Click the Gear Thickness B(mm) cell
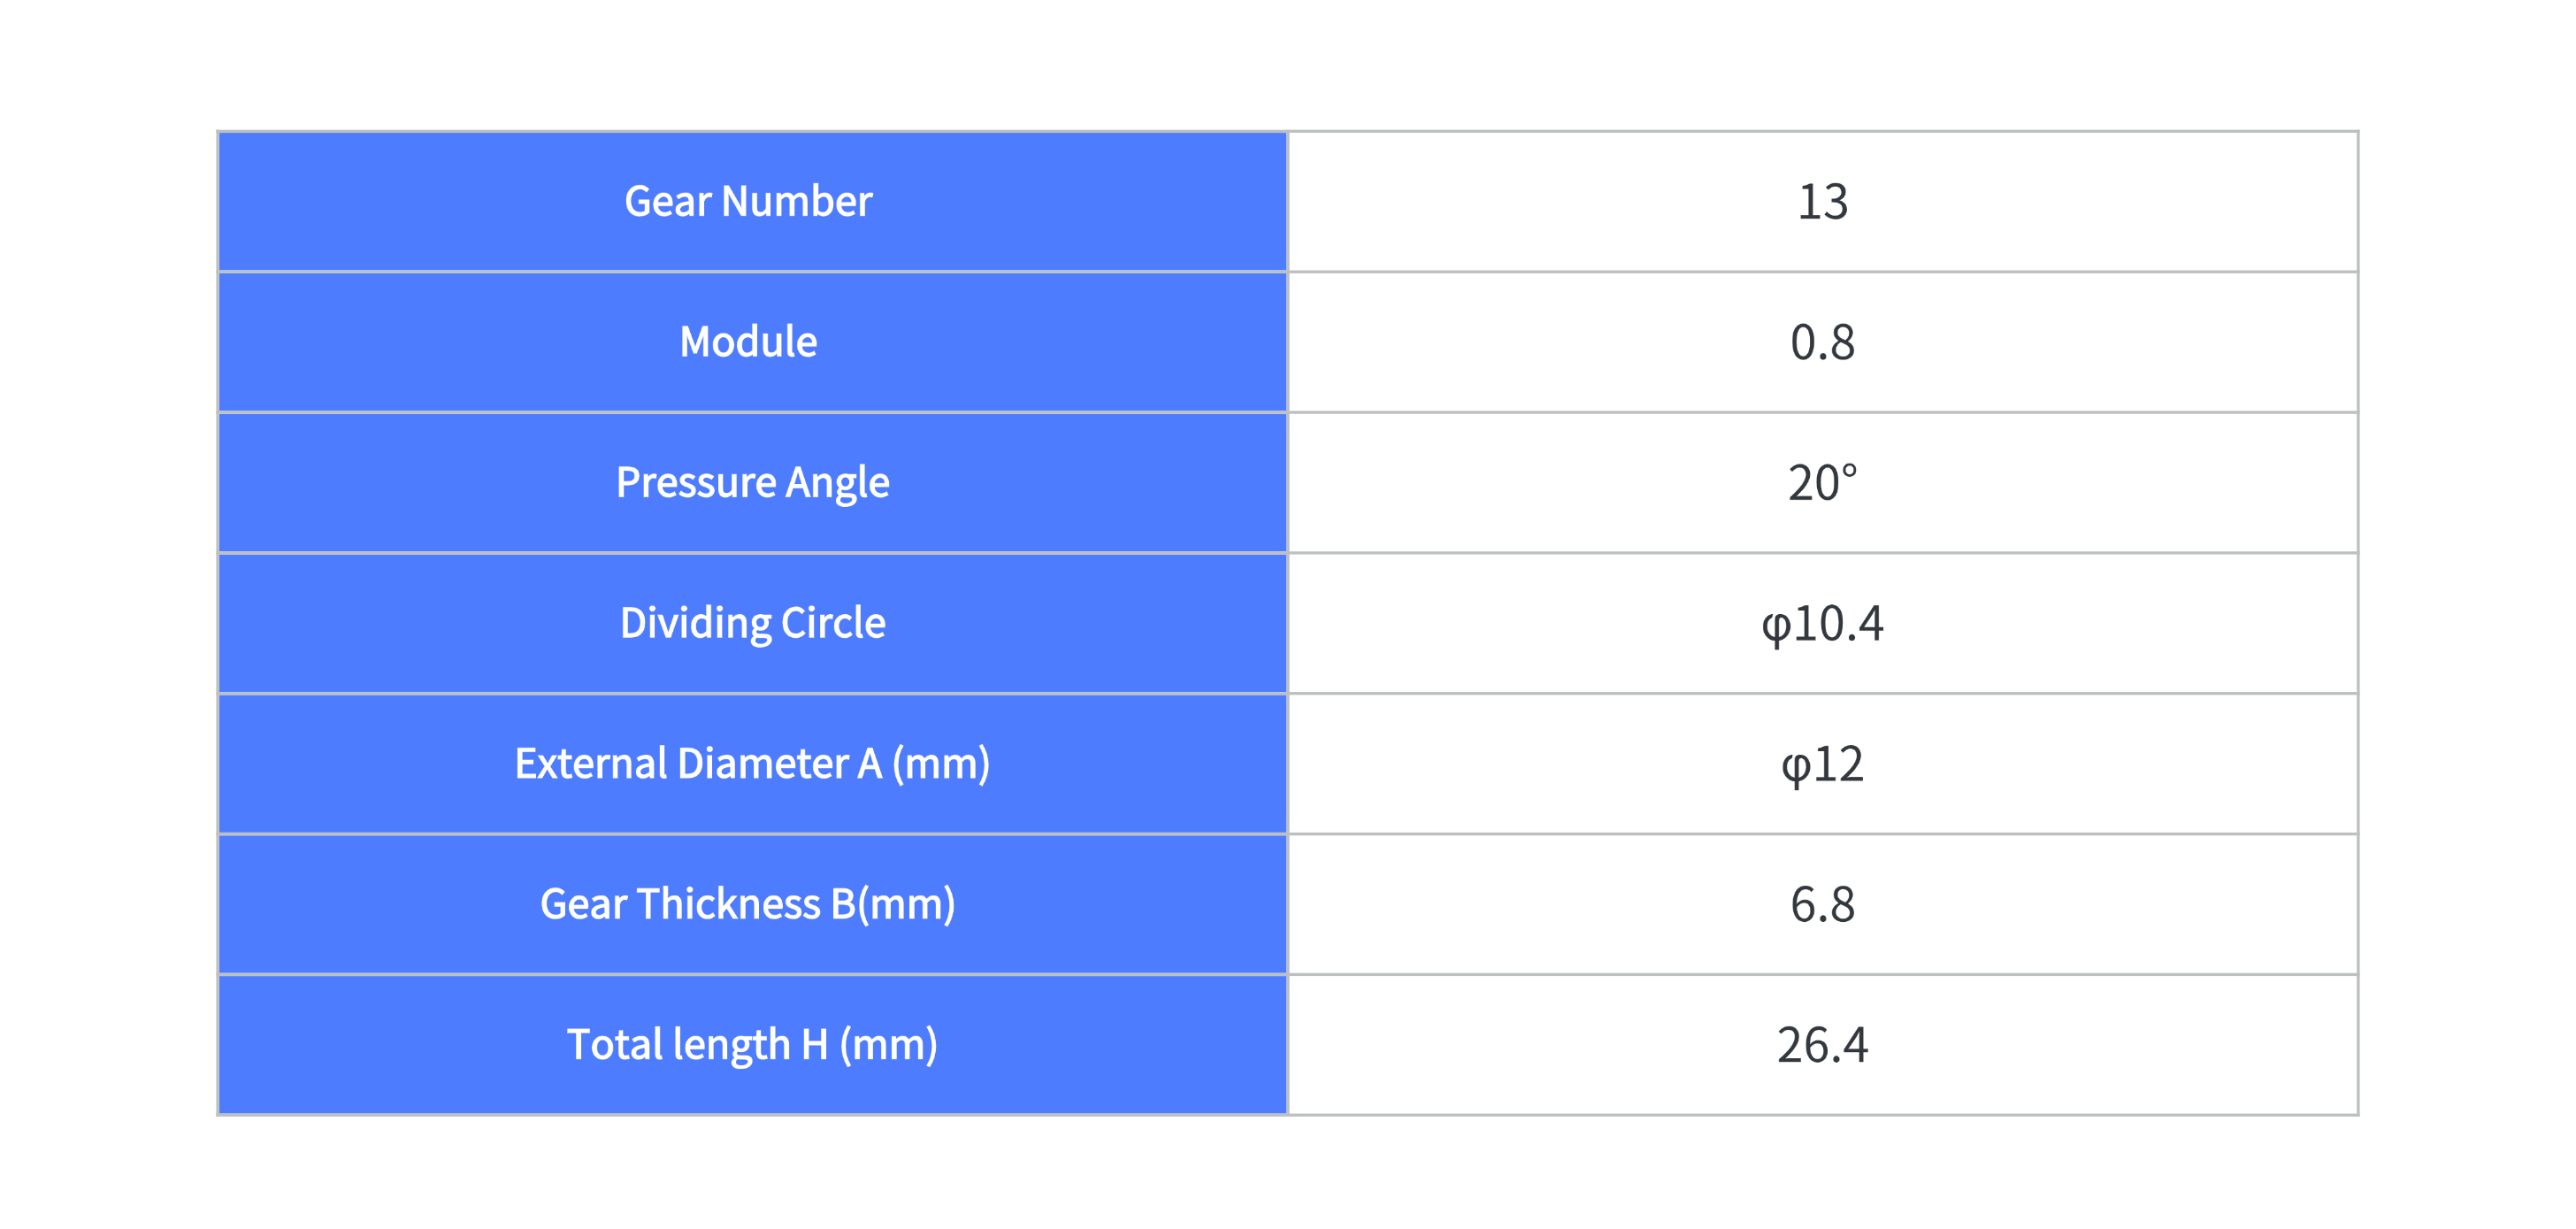This screenshot has height=1229, width=2576. click(x=752, y=904)
